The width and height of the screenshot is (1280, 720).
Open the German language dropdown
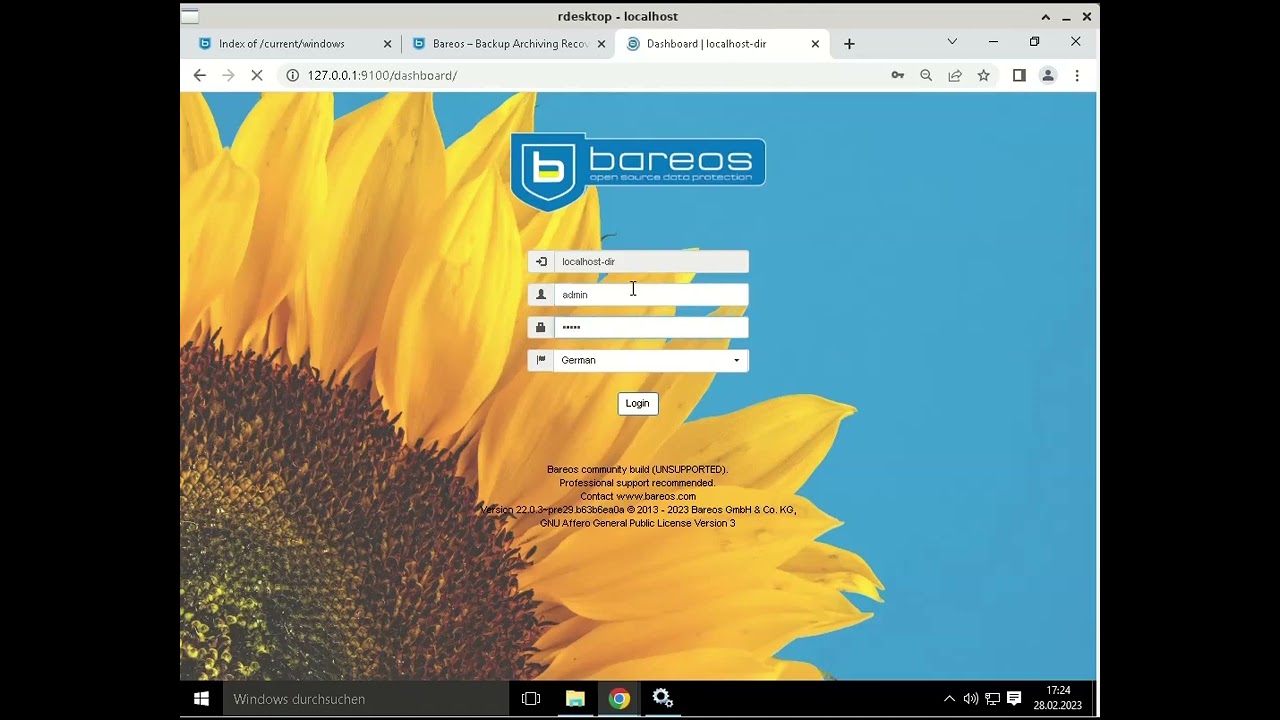tap(651, 360)
